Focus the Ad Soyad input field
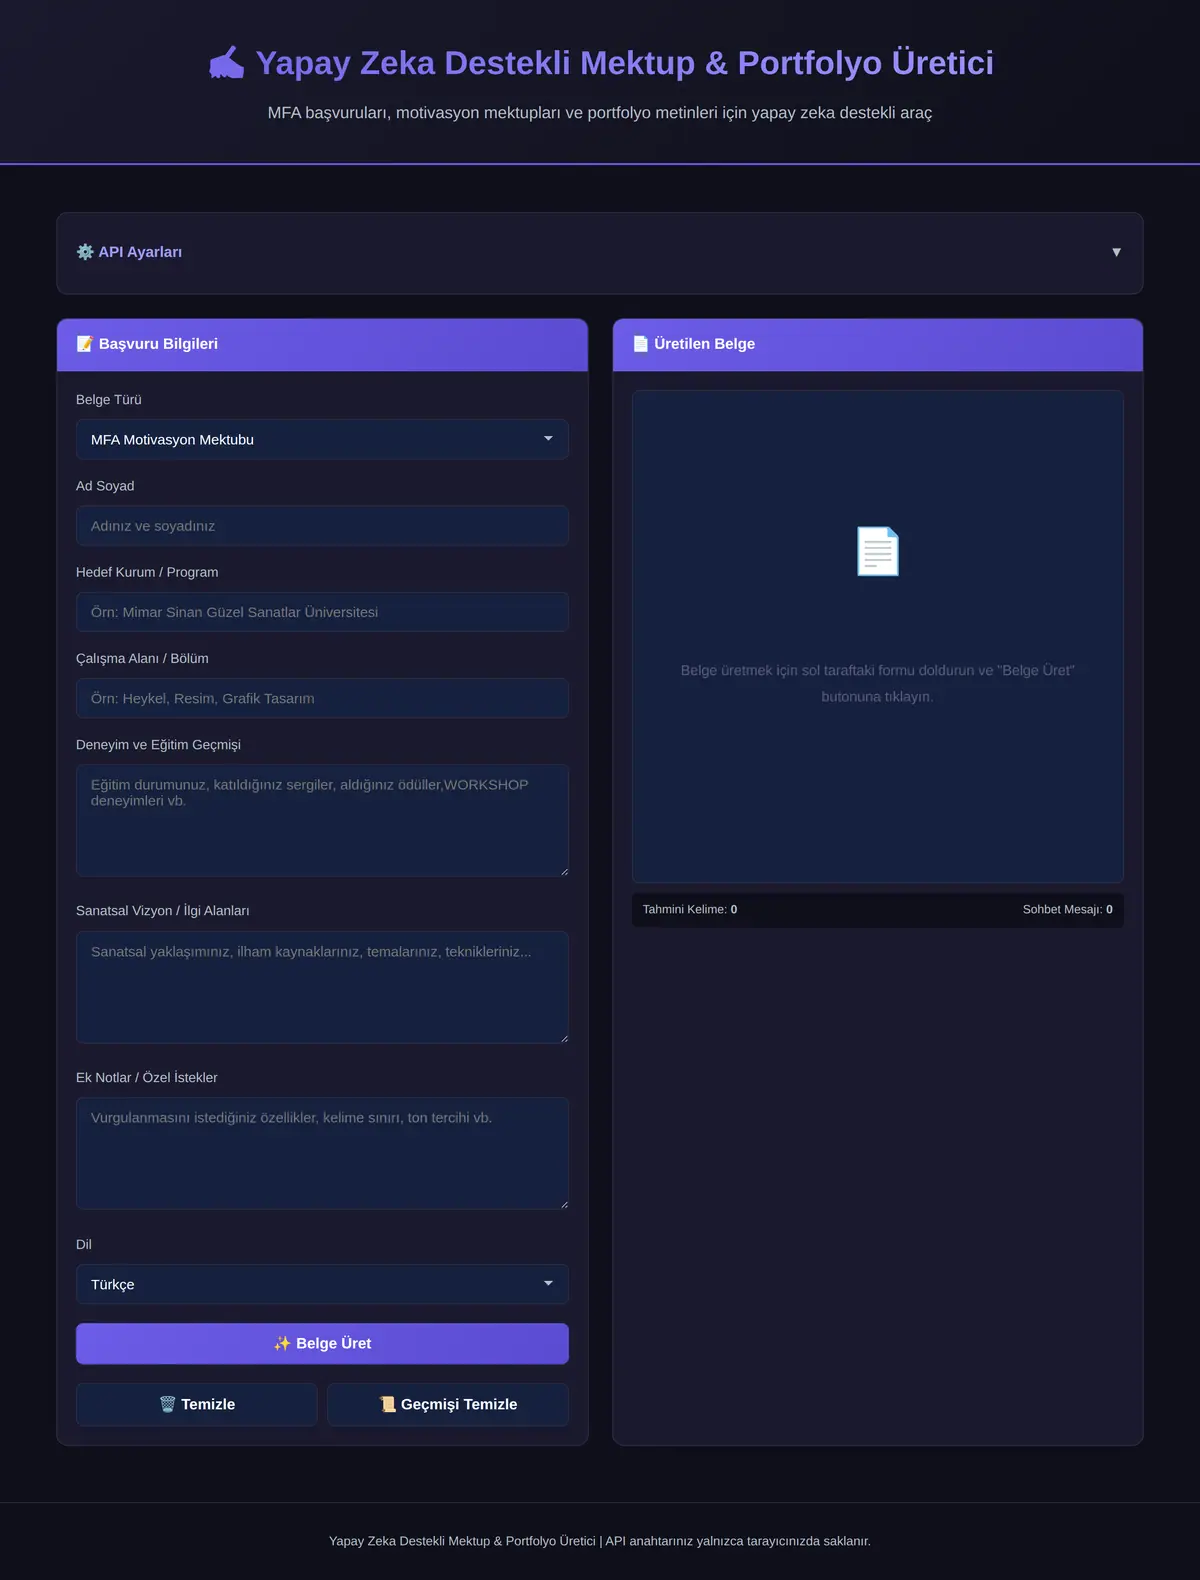This screenshot has height=1580, width=1200. (x=322, y=526)
